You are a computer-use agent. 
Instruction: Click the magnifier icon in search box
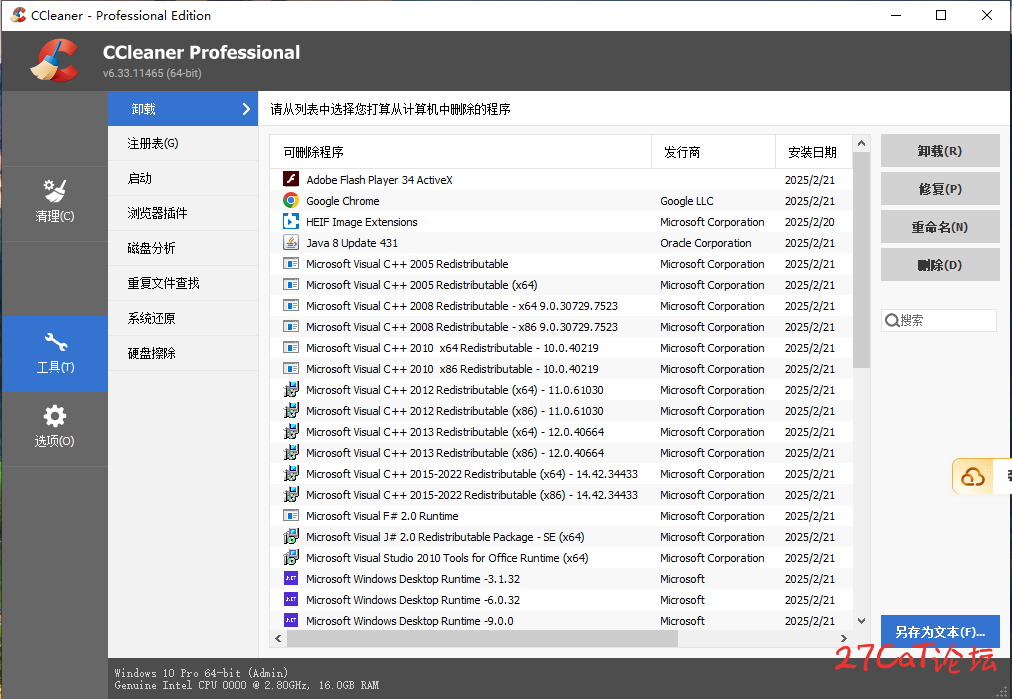[x=892, y=320]
